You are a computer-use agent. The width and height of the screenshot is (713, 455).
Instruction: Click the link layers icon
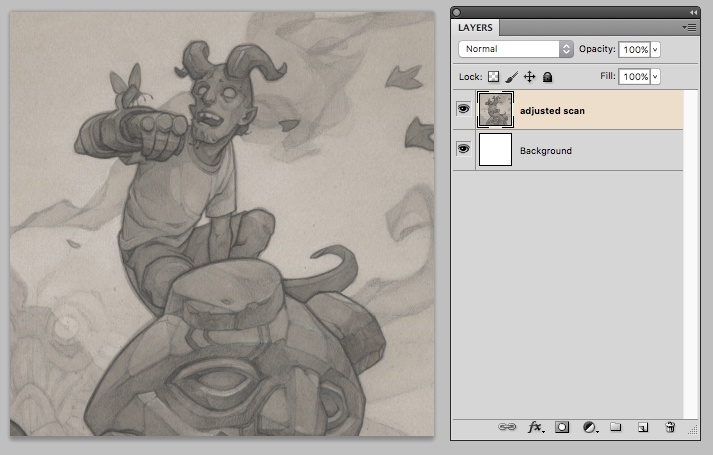tap(507, 427)
